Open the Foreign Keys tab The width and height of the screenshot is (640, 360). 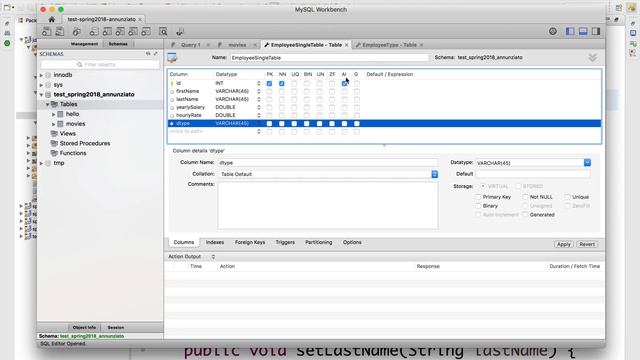click(250, 242)
